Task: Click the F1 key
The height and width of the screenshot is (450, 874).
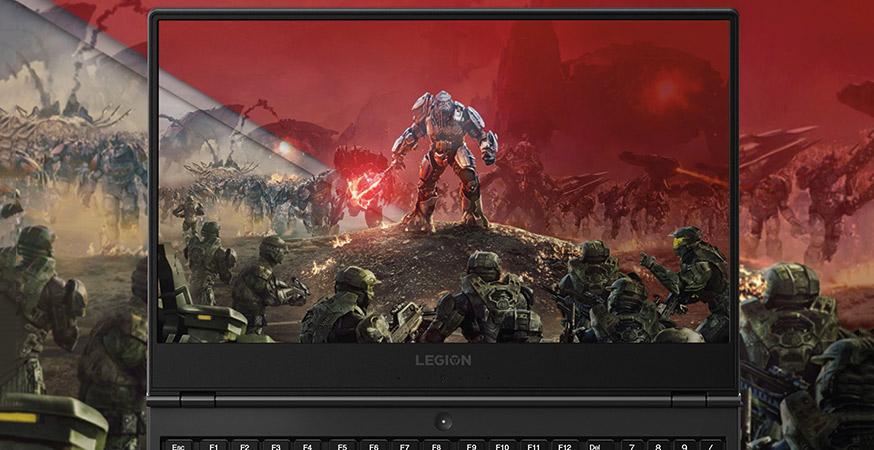Action: pos(213,446)
